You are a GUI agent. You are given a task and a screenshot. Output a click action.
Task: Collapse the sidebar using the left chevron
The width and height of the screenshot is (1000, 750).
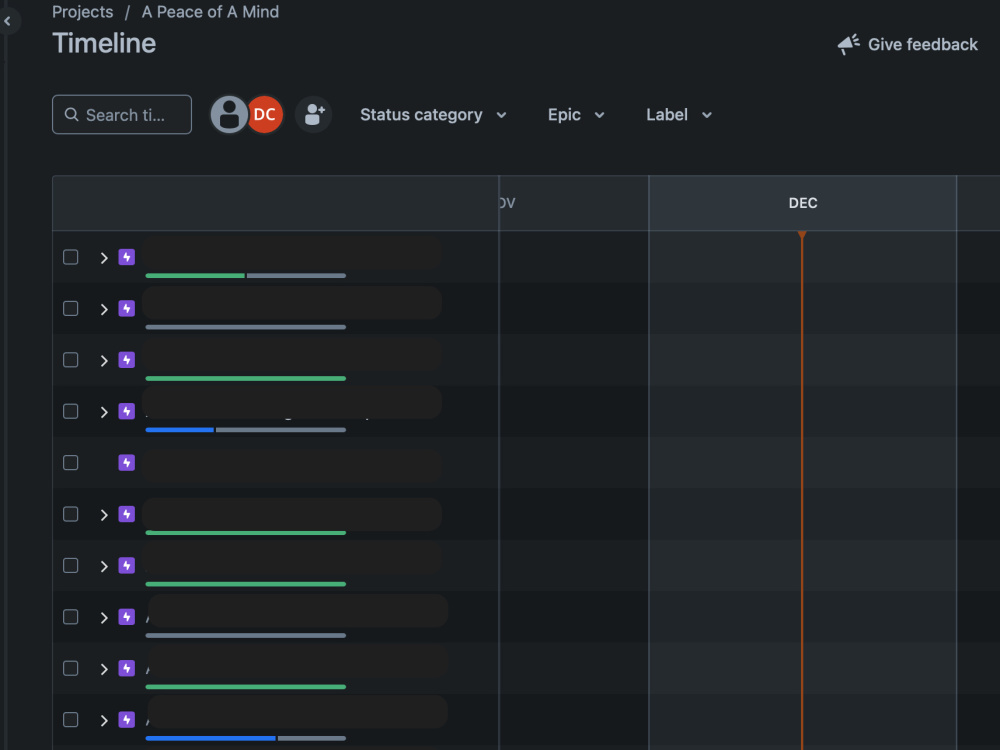pos(8,21)
